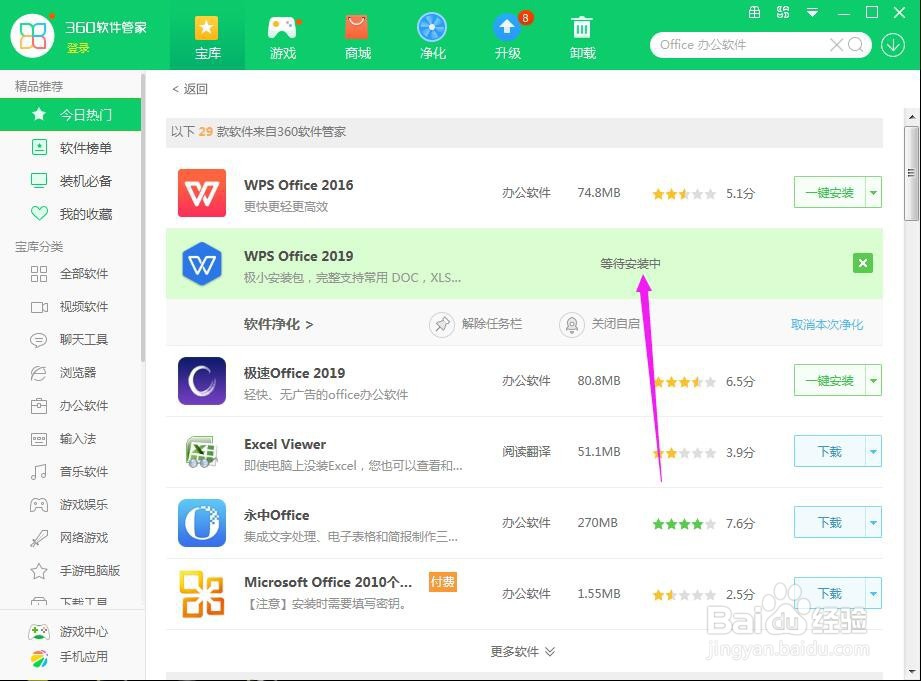Toggle 关闭自启 option
Screen dimensions: 921x681
pos(600,324)
